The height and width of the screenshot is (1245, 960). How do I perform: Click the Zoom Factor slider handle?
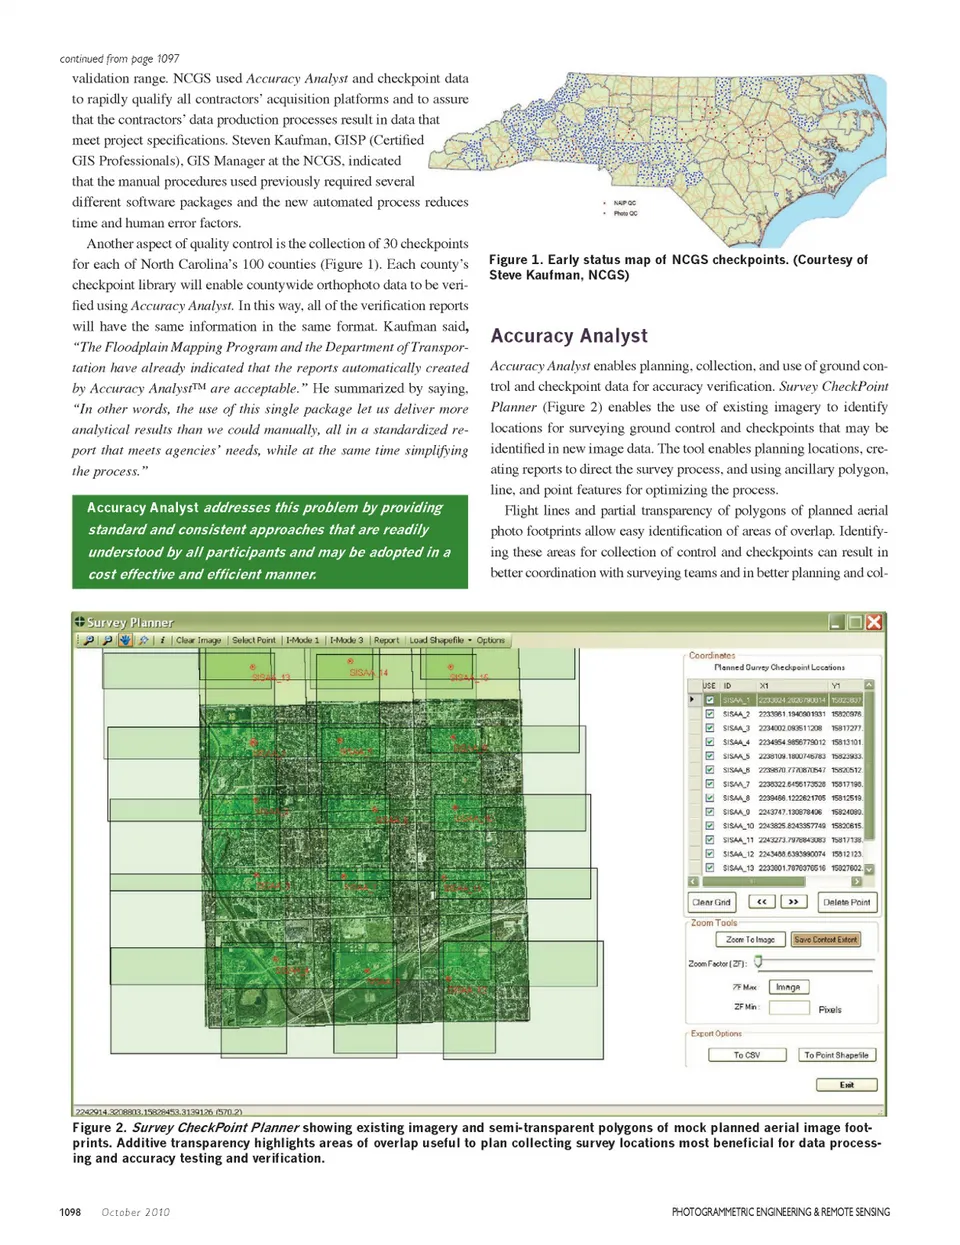(759, 962)
